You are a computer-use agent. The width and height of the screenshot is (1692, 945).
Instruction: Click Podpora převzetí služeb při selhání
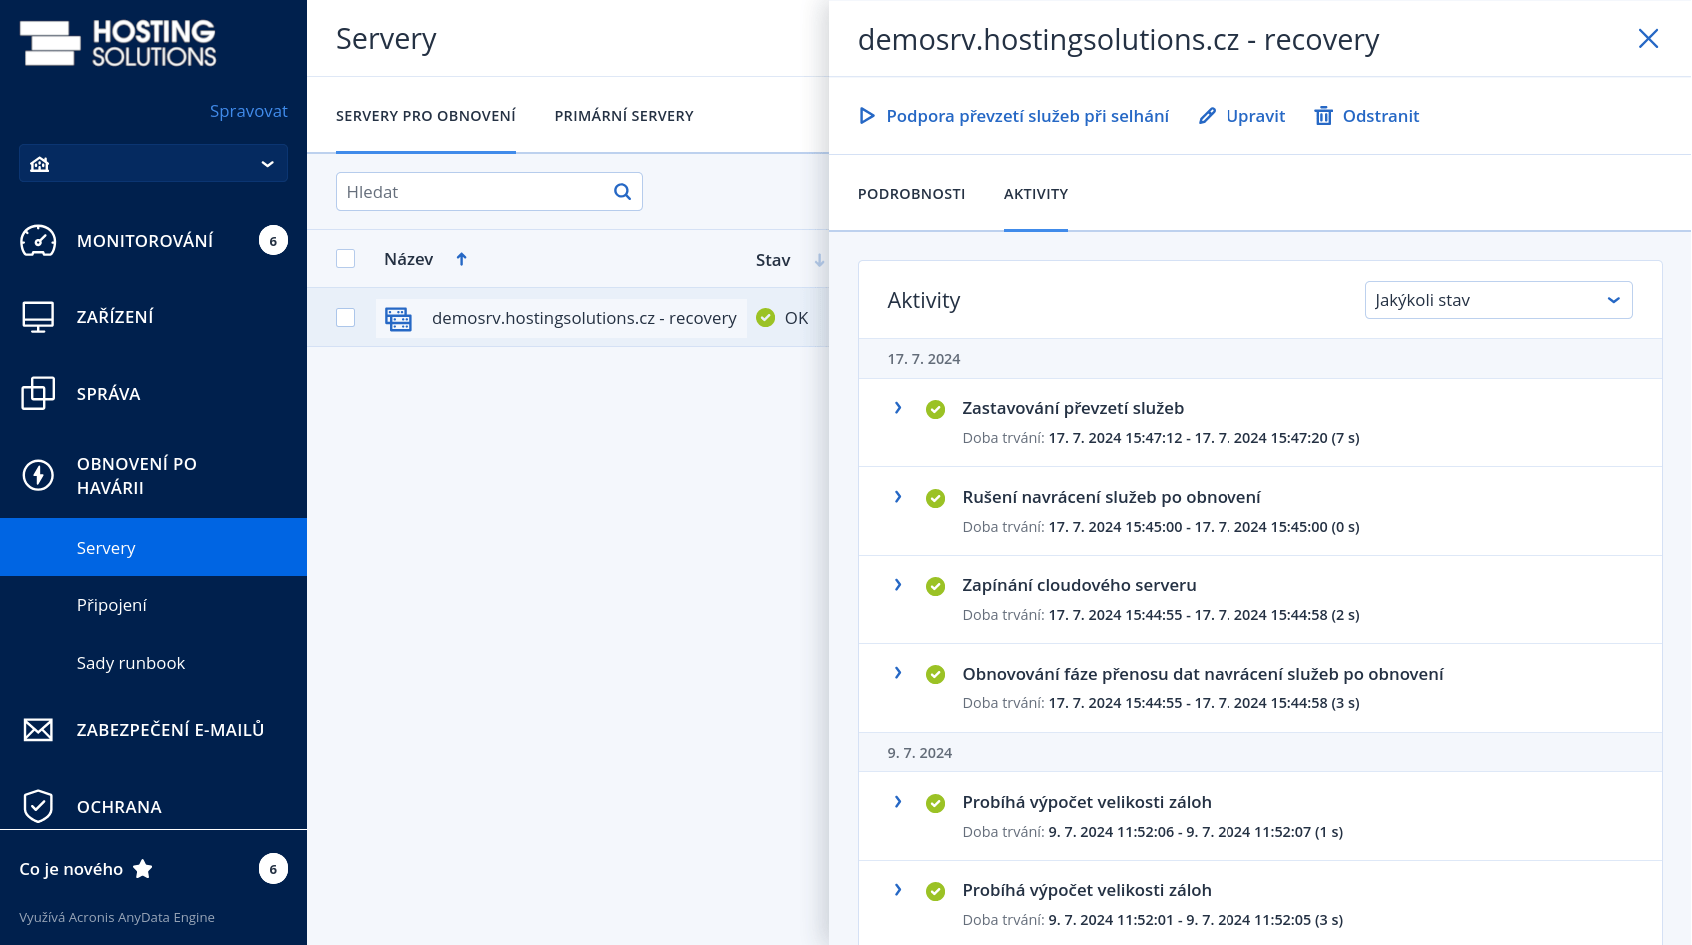click(x=1027, y=116)
